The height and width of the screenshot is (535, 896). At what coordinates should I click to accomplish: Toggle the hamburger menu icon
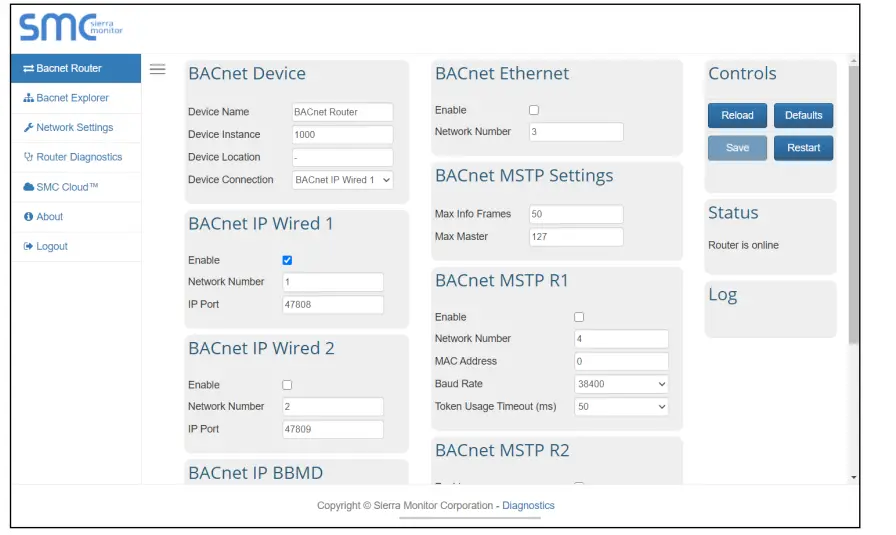[x=158, y=69]
